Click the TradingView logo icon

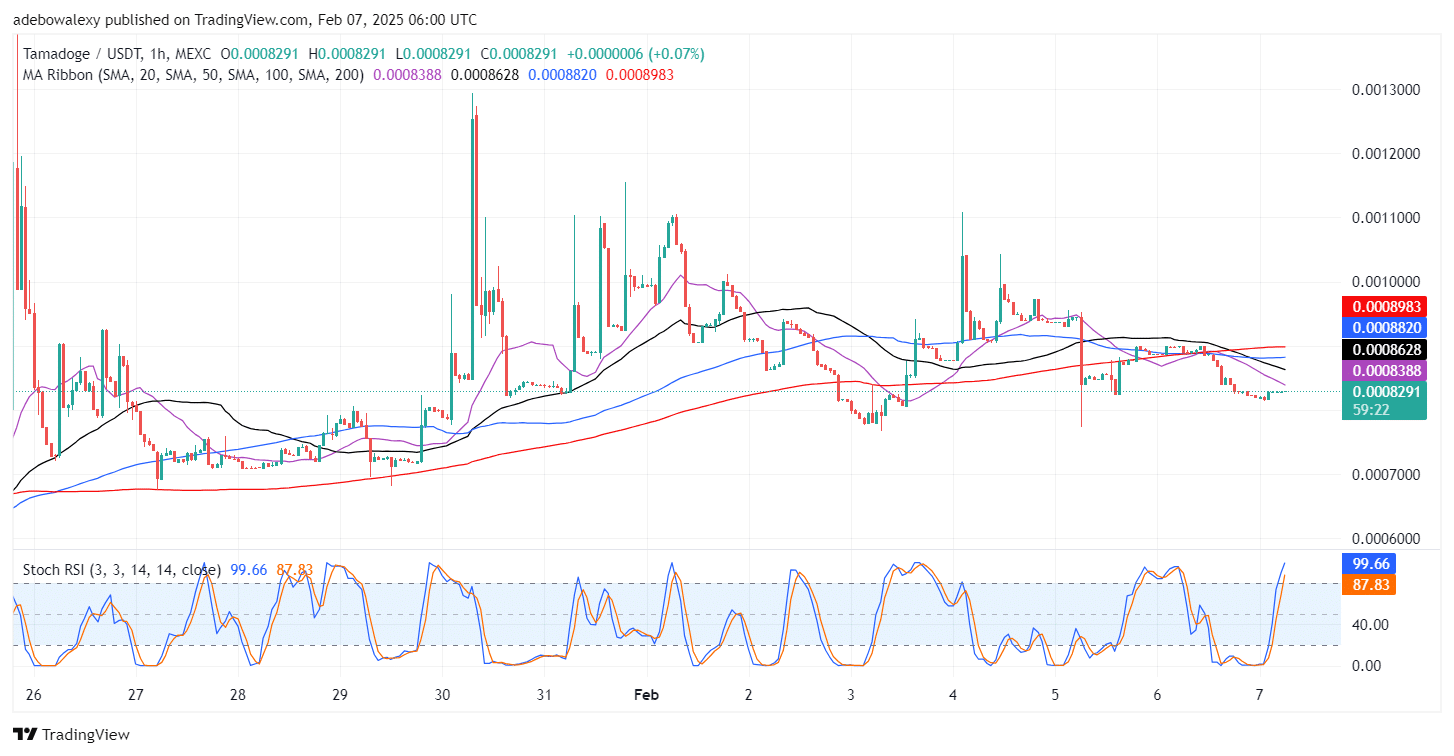[x=25, y=735]
